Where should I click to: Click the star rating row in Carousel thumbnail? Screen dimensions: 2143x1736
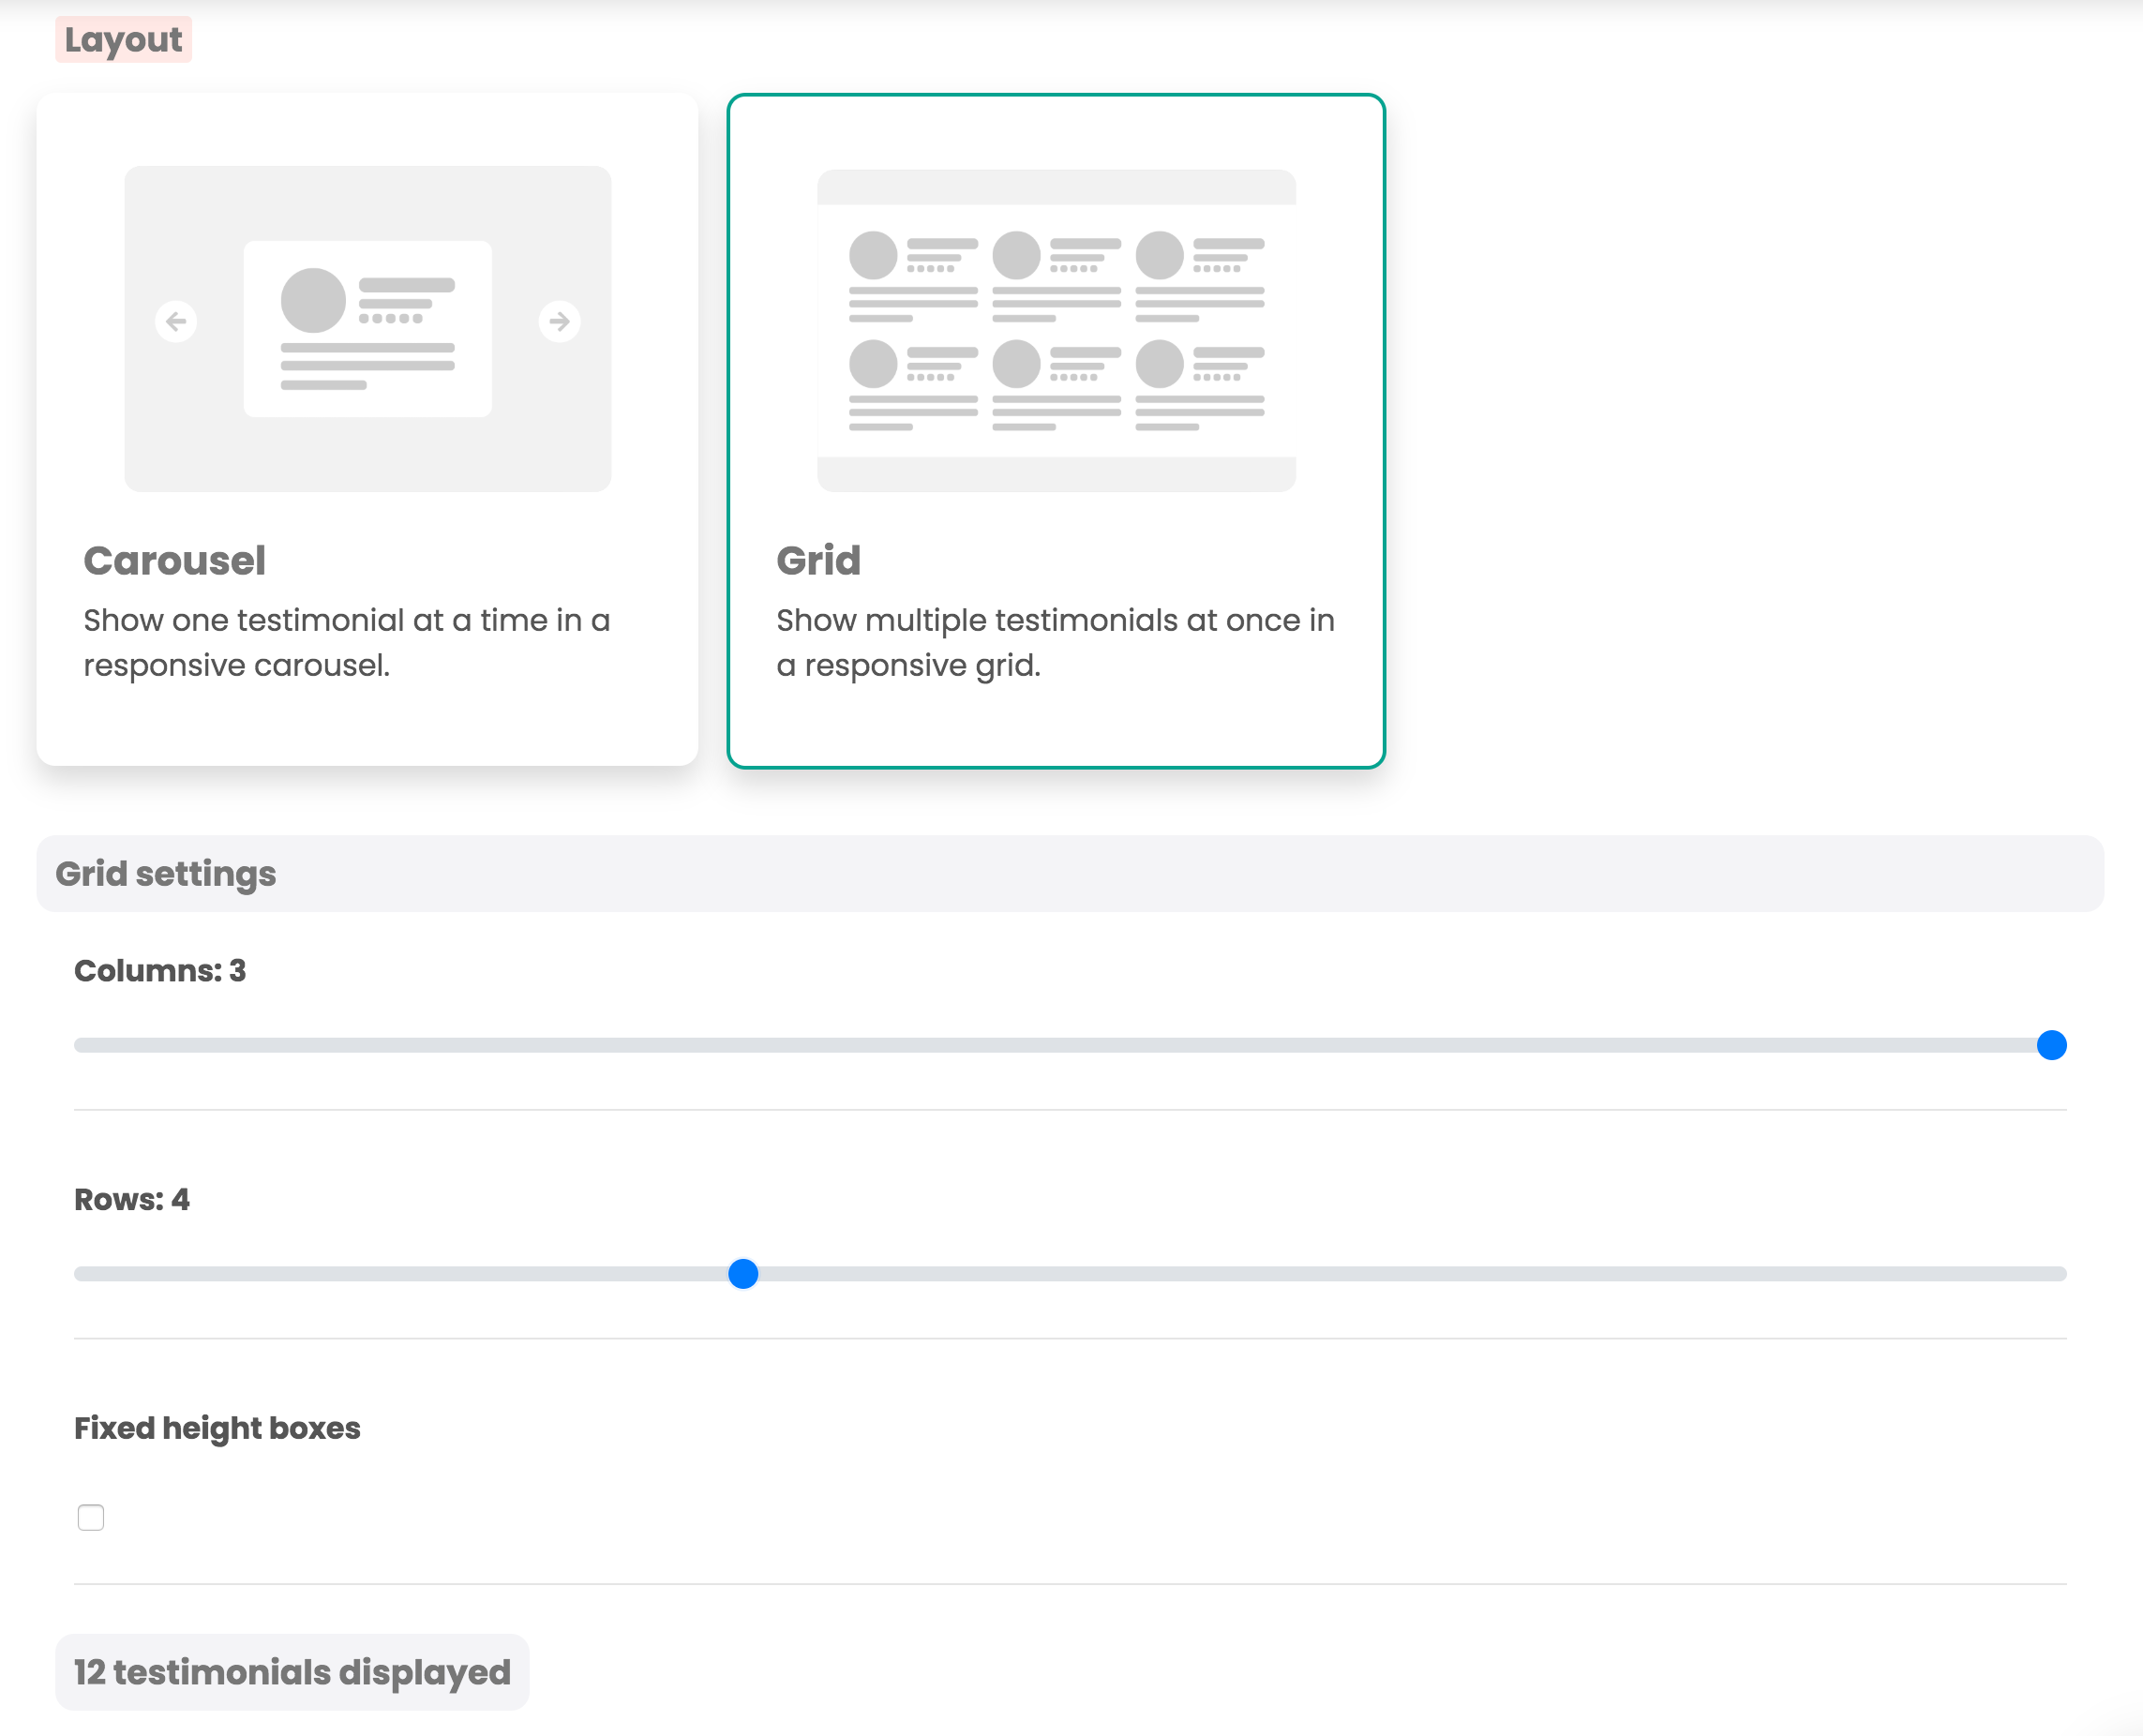(392, 317)
